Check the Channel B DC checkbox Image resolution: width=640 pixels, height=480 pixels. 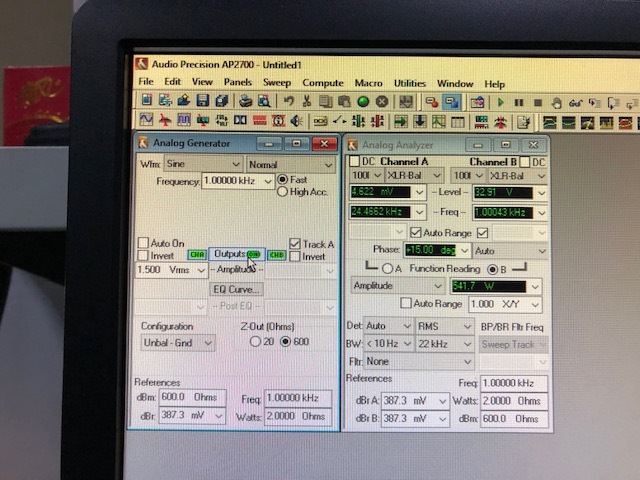pos(525,162)
